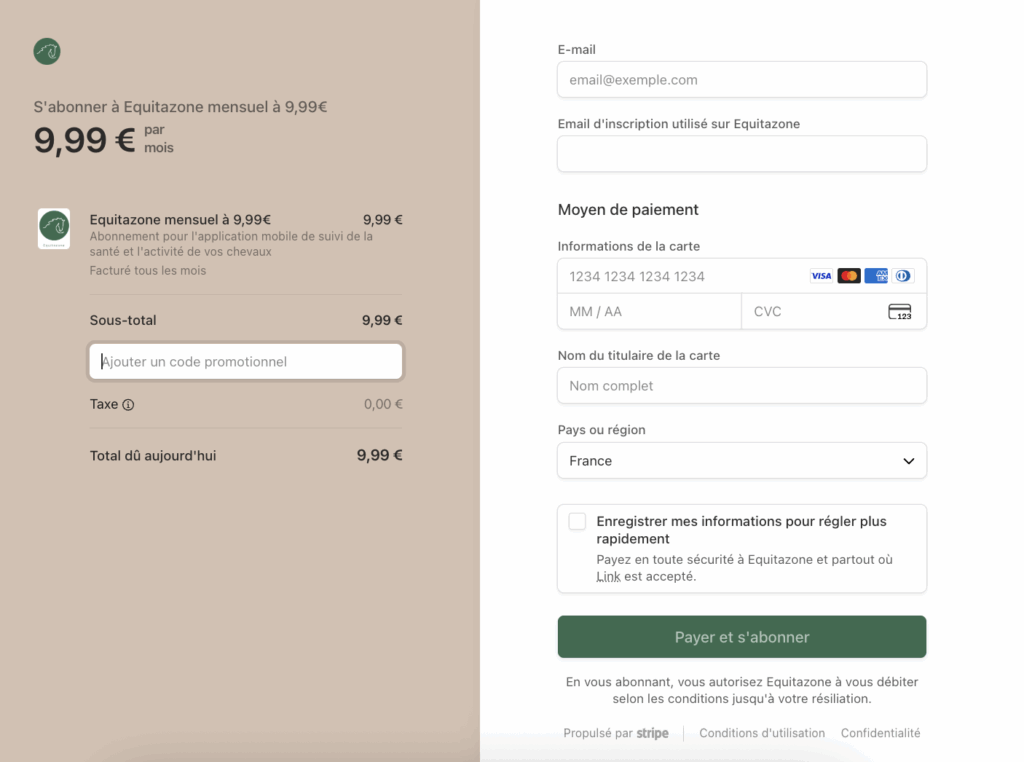Click the S'abonner à Equitazone mensuel heading
Screen dimensions: 1024x762
coord(180,107)
